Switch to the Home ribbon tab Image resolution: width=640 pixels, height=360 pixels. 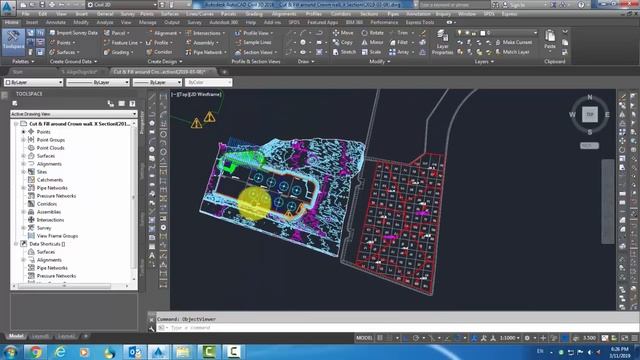11,22
